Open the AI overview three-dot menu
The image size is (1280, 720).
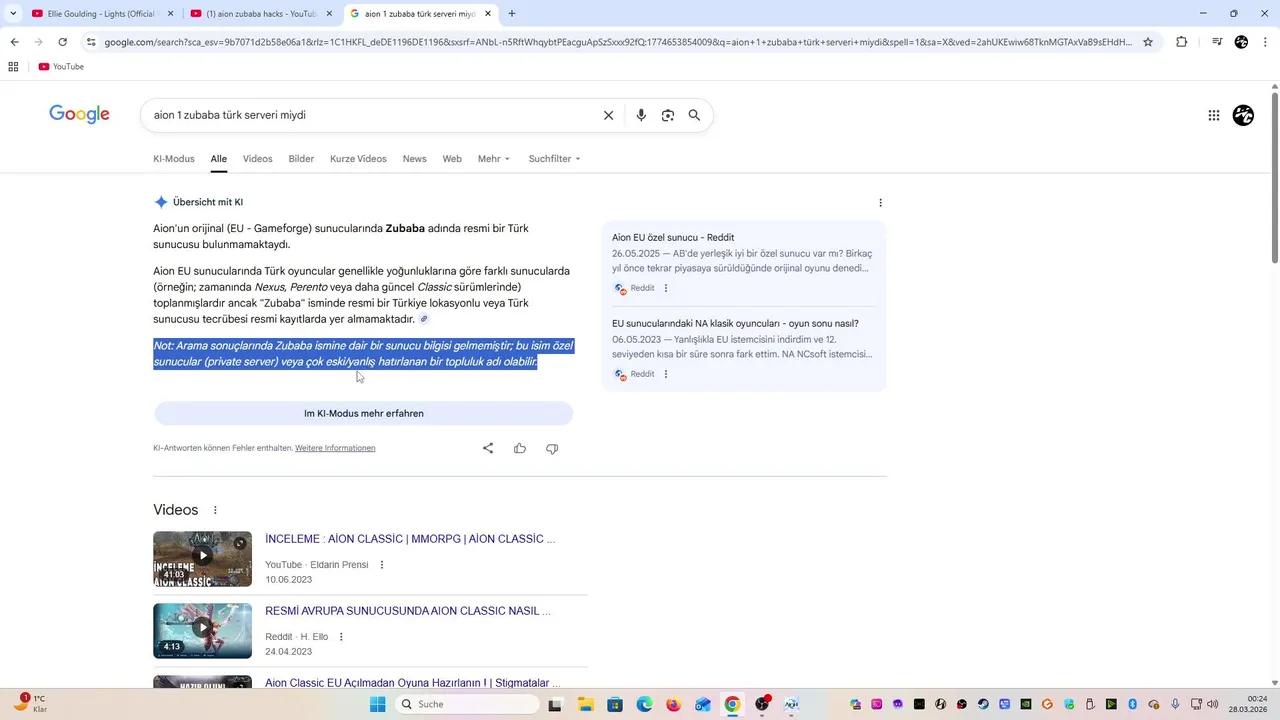click(x=880, y=202)
